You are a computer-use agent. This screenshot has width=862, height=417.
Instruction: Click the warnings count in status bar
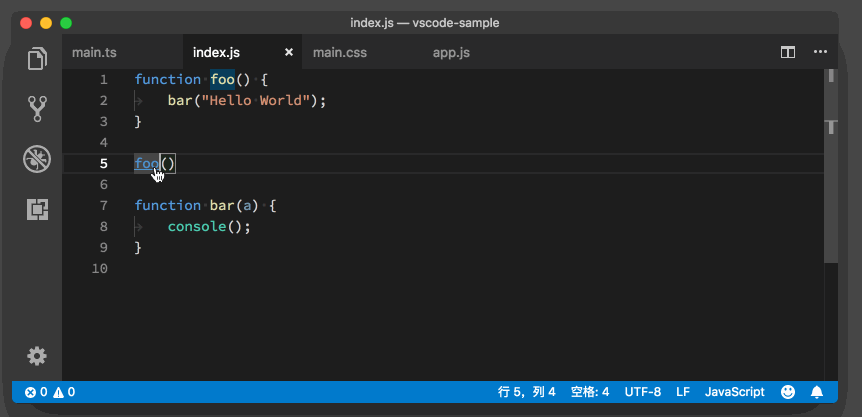pyautogui.click(x=64, y=392)
